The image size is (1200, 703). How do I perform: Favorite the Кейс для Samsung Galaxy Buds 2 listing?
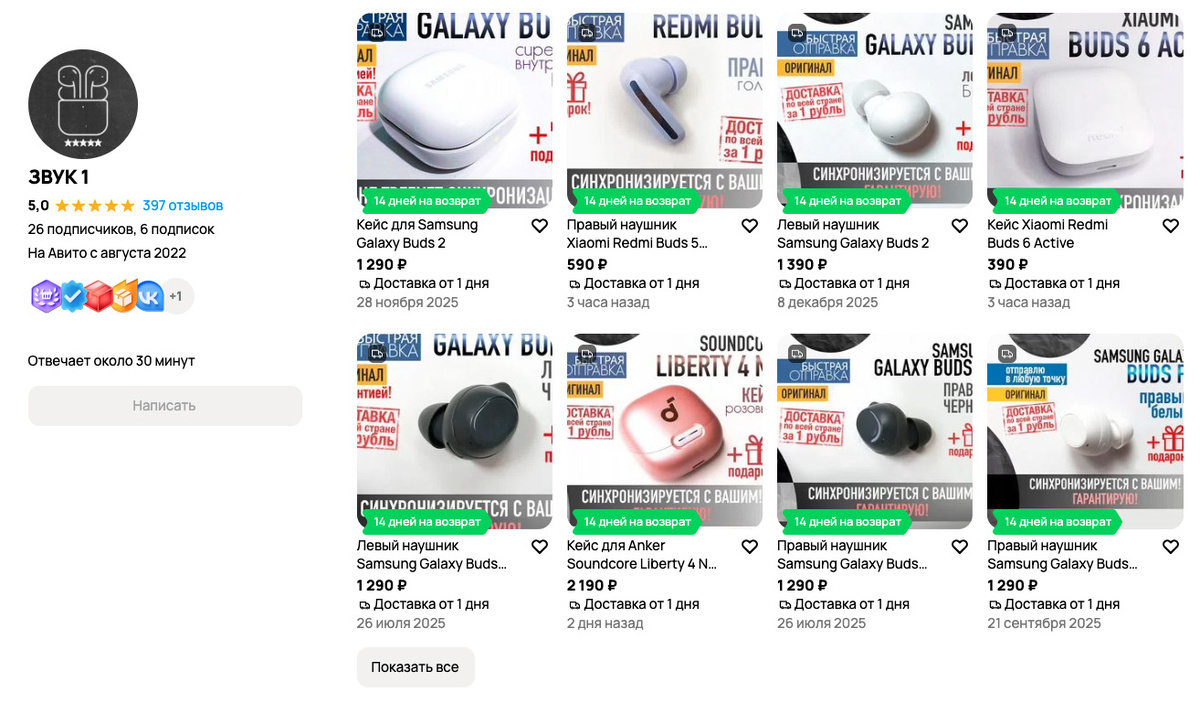click(539, 226)
